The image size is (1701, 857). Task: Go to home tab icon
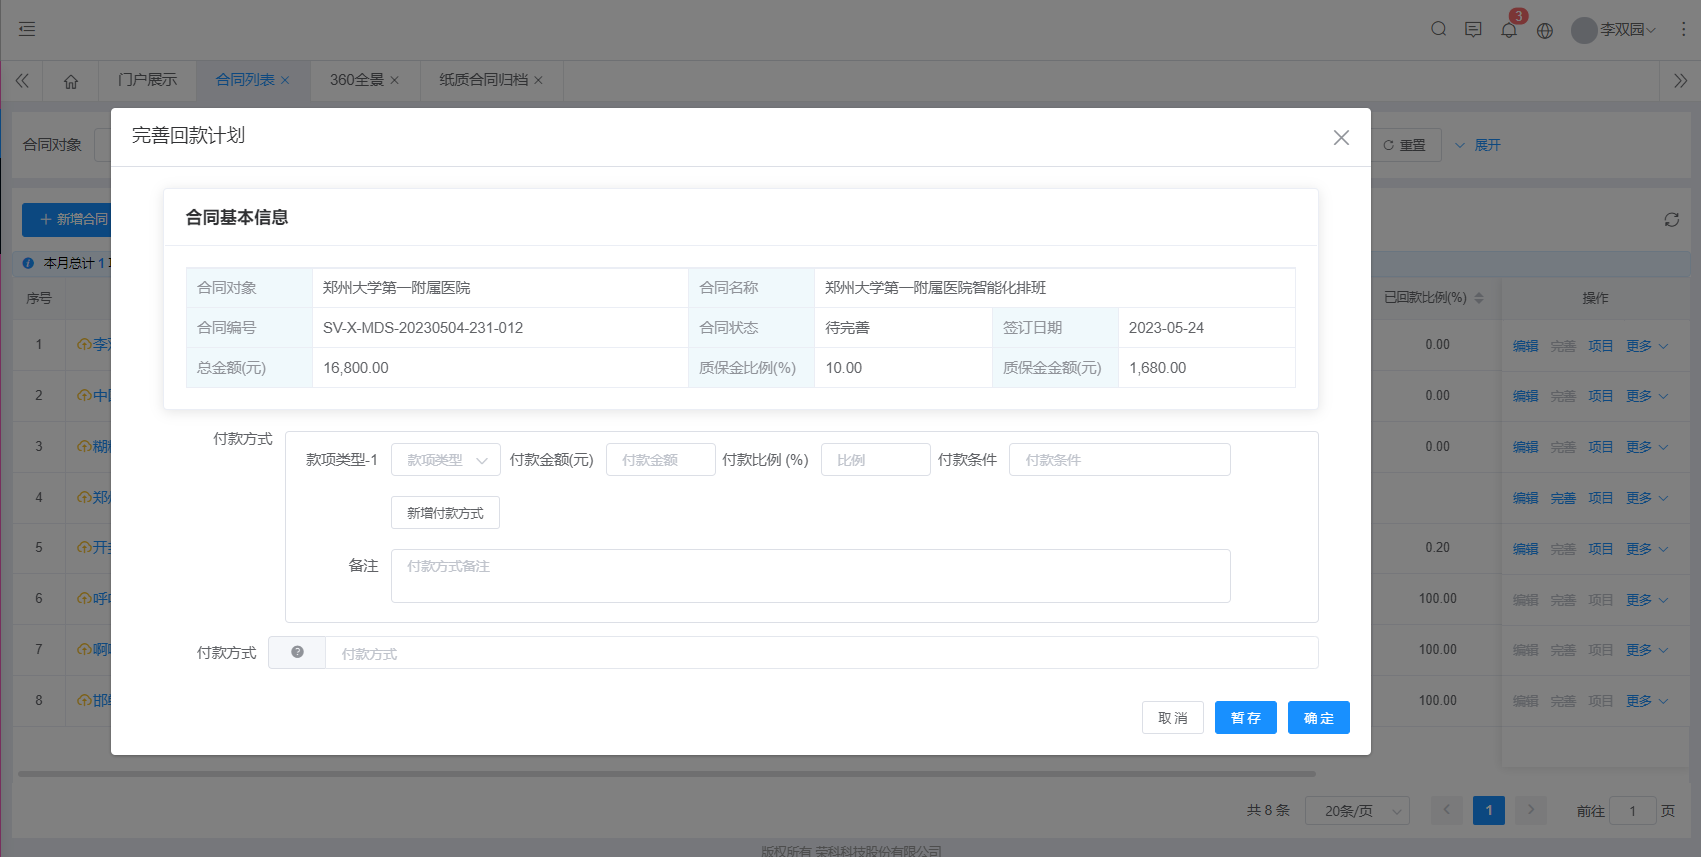(x=70, y=81)
